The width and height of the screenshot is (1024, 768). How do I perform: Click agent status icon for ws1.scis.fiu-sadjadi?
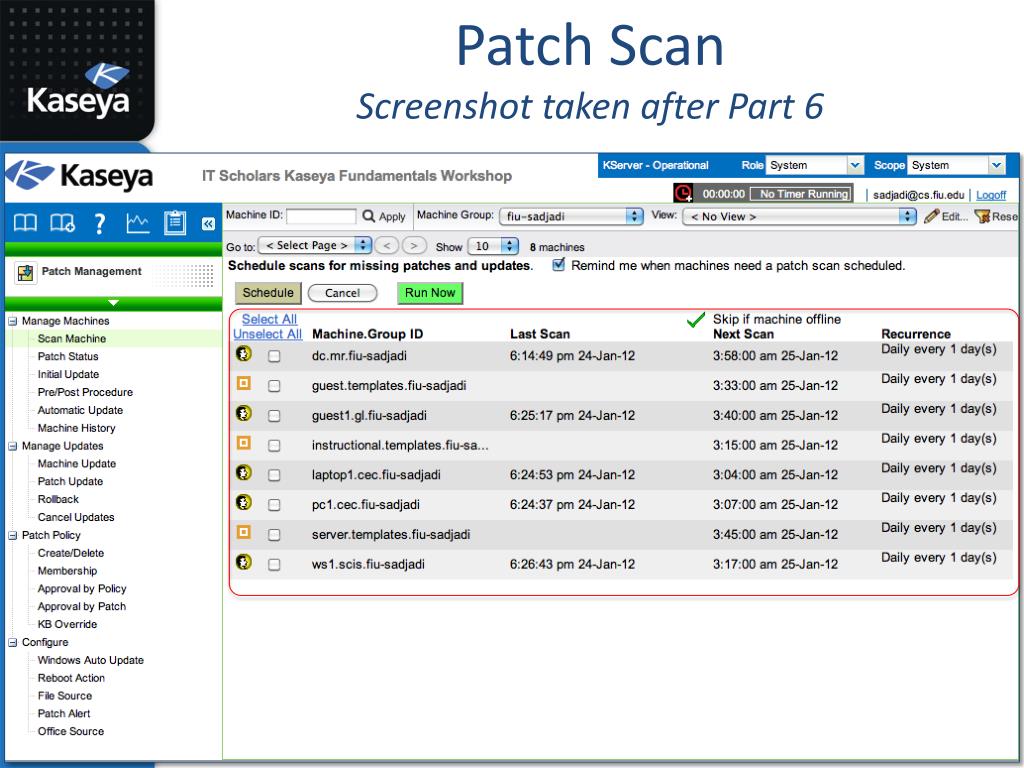tap(244, 562)
